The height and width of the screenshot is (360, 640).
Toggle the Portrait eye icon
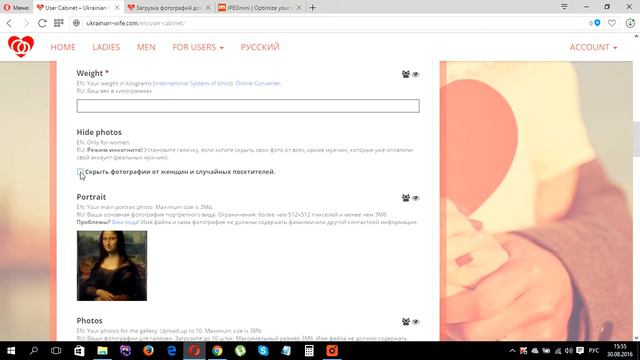[416, 198]
